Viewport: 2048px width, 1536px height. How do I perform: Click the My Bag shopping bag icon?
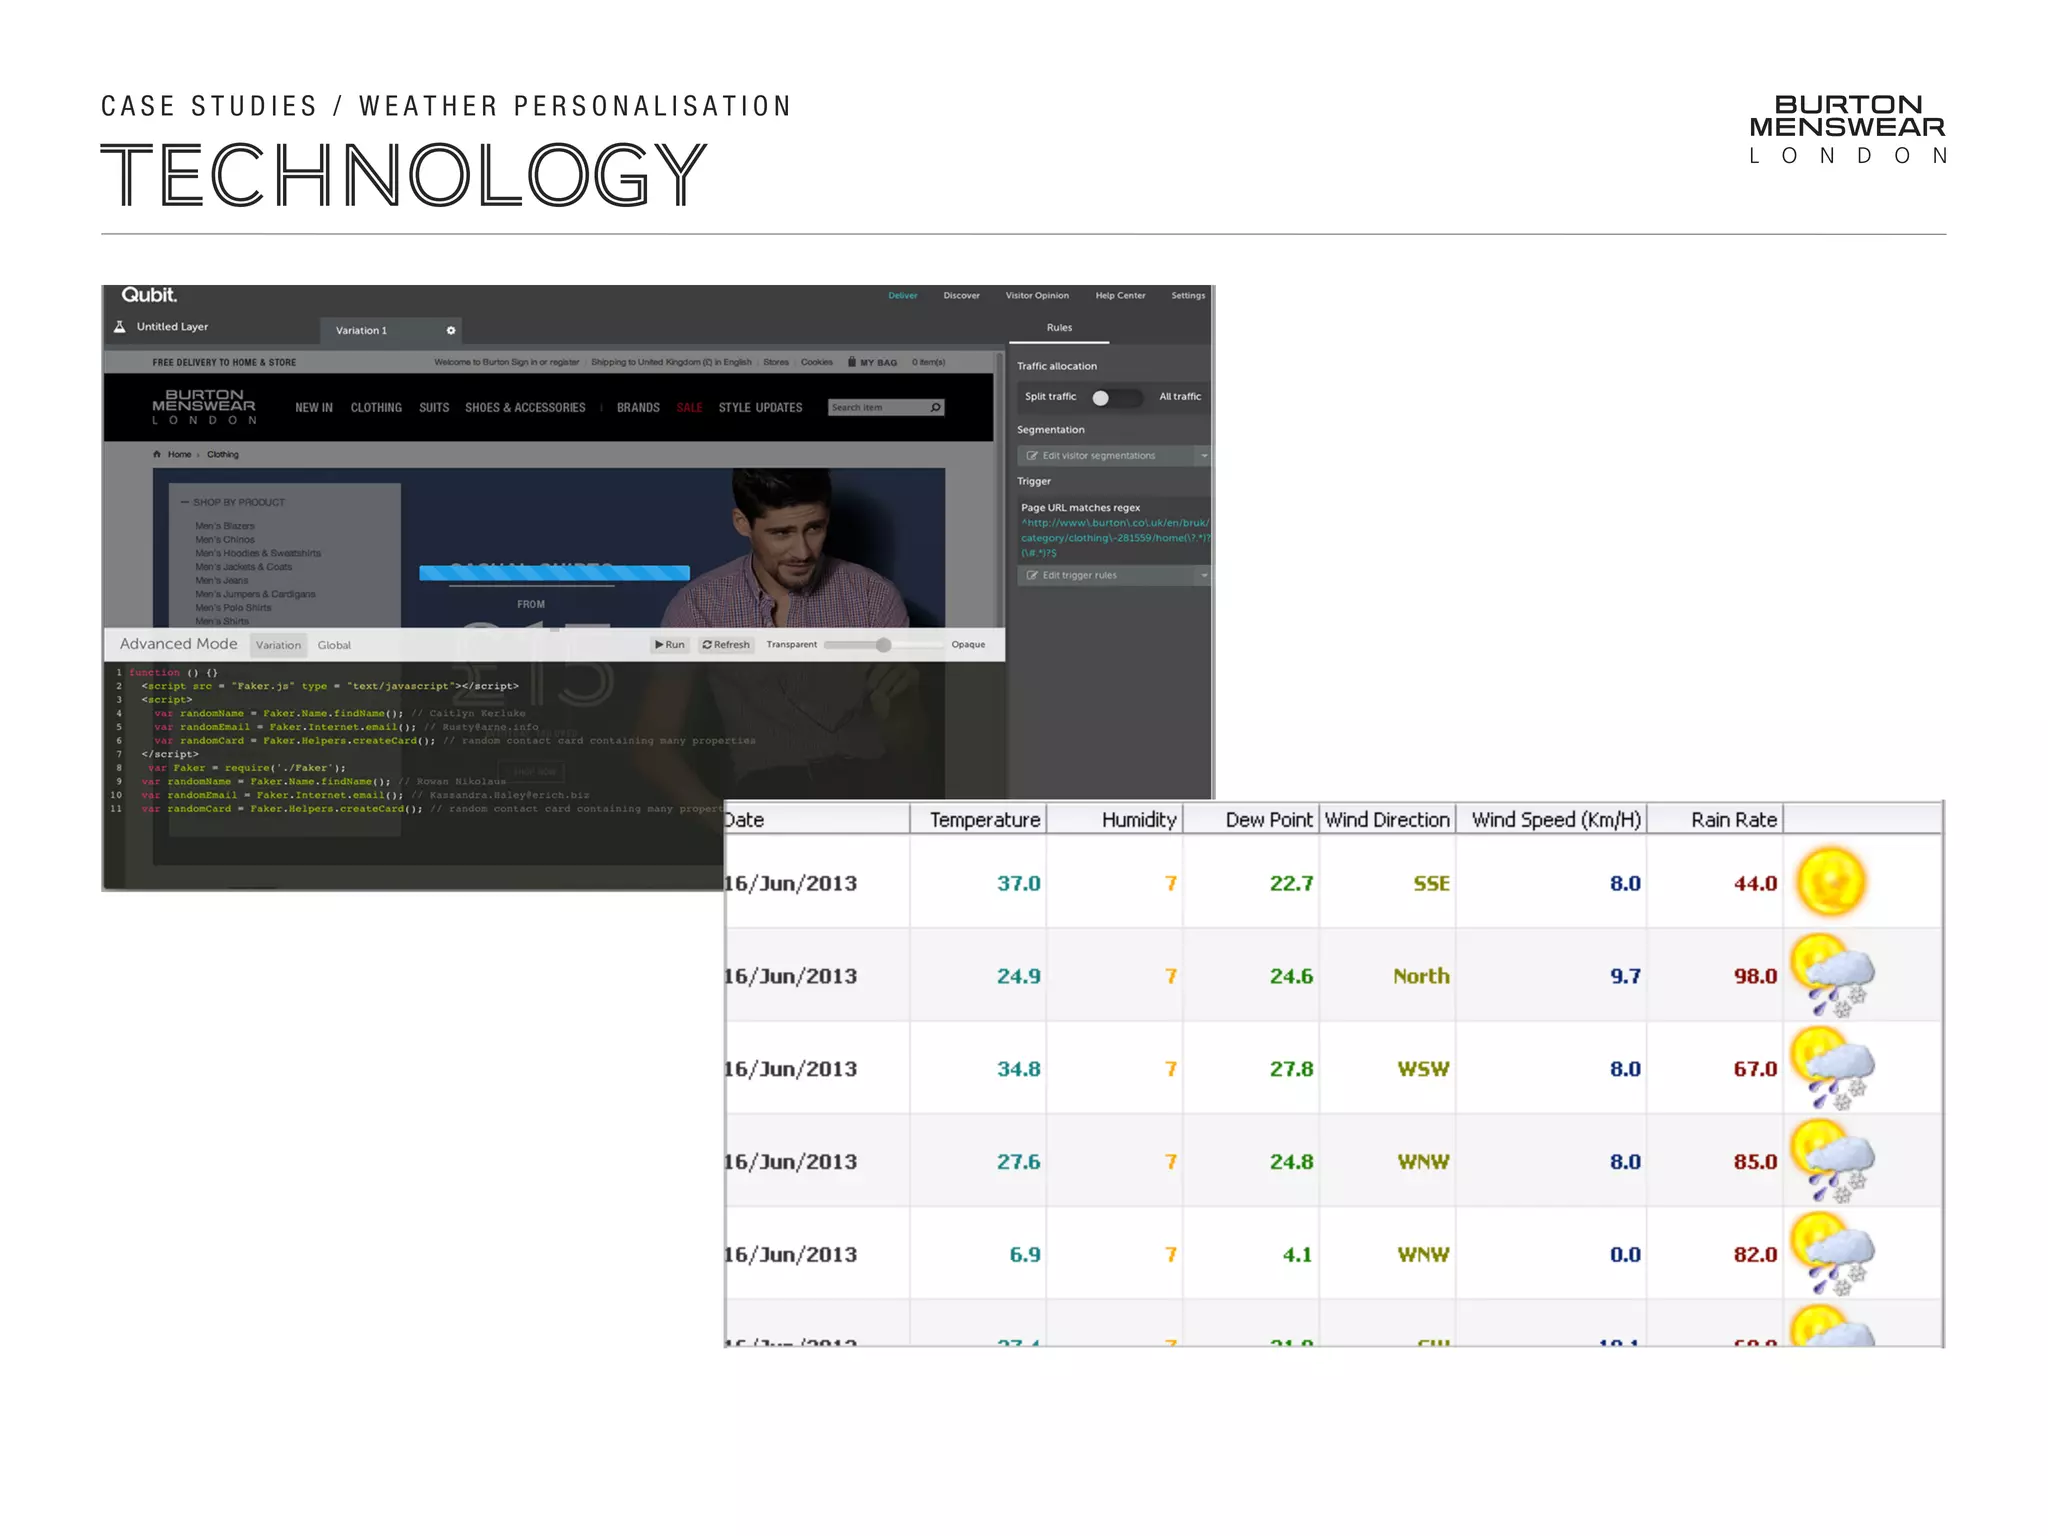pyautogui.click(x=852, y=362)
